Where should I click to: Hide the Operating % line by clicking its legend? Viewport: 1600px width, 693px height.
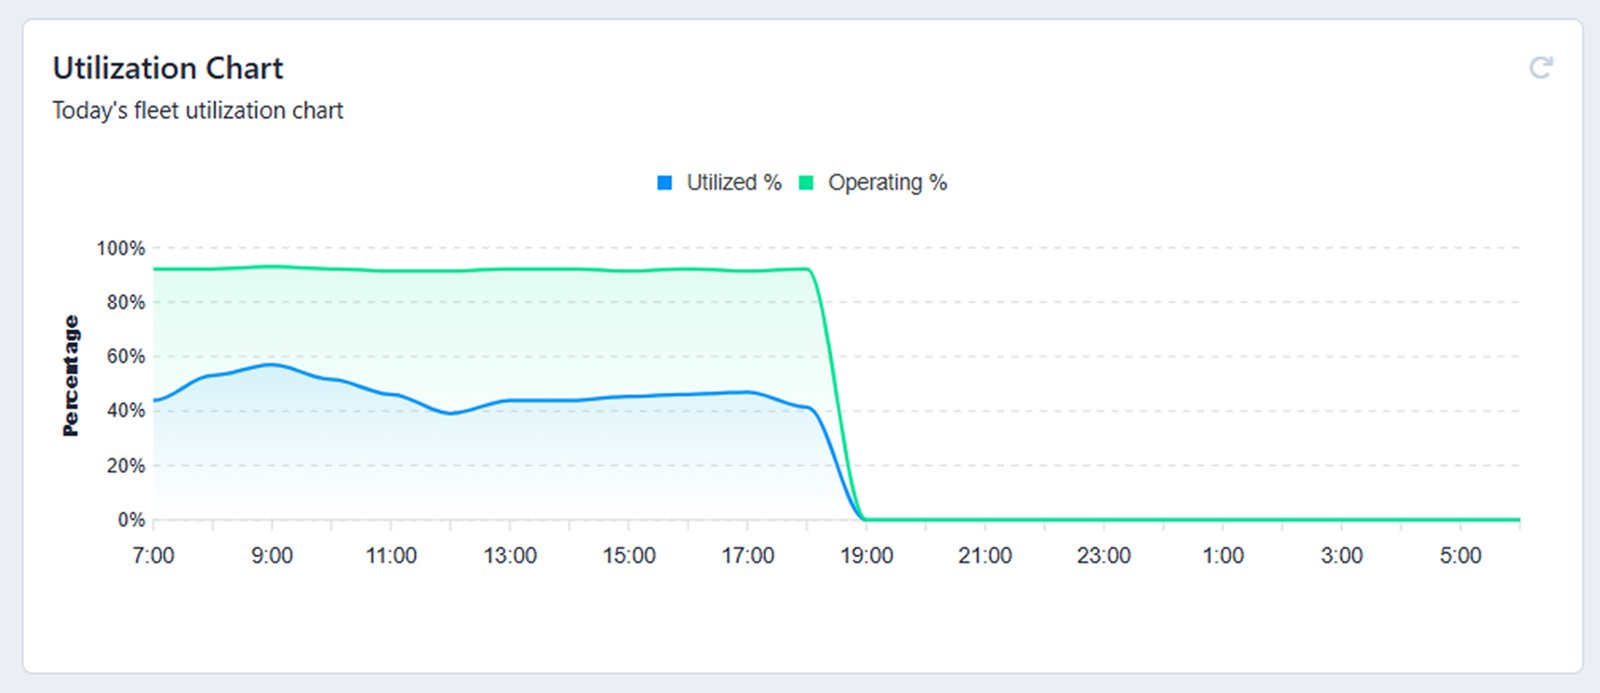coord(886,182)
